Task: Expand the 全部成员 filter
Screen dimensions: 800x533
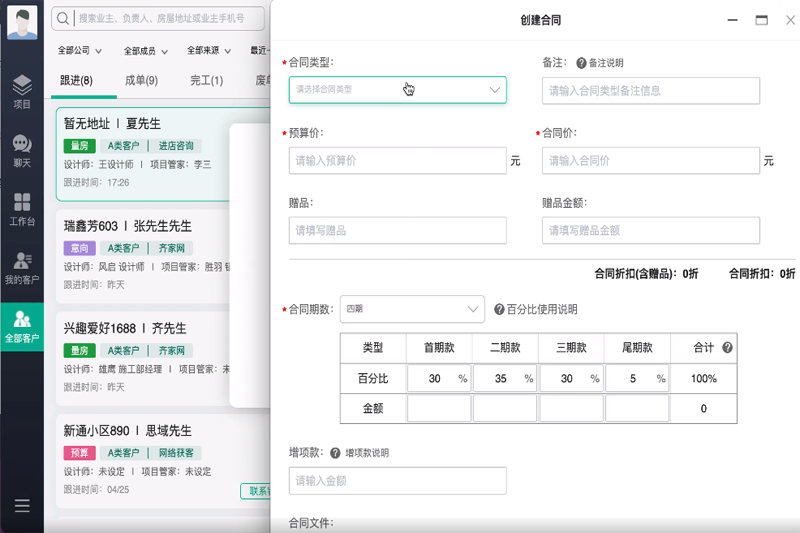Action: [145, 51]
